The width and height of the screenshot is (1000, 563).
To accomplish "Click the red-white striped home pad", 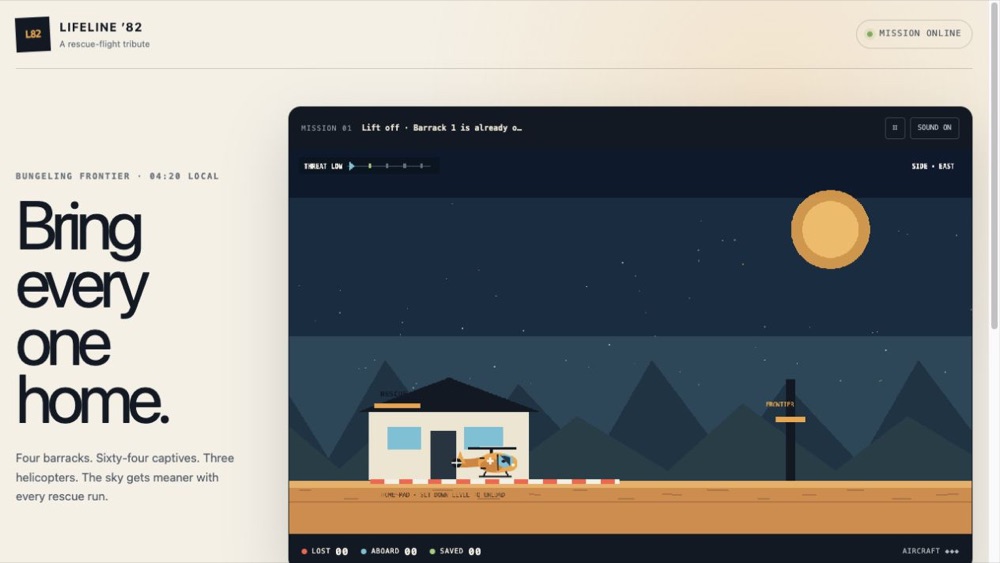I will click(494, 481).
